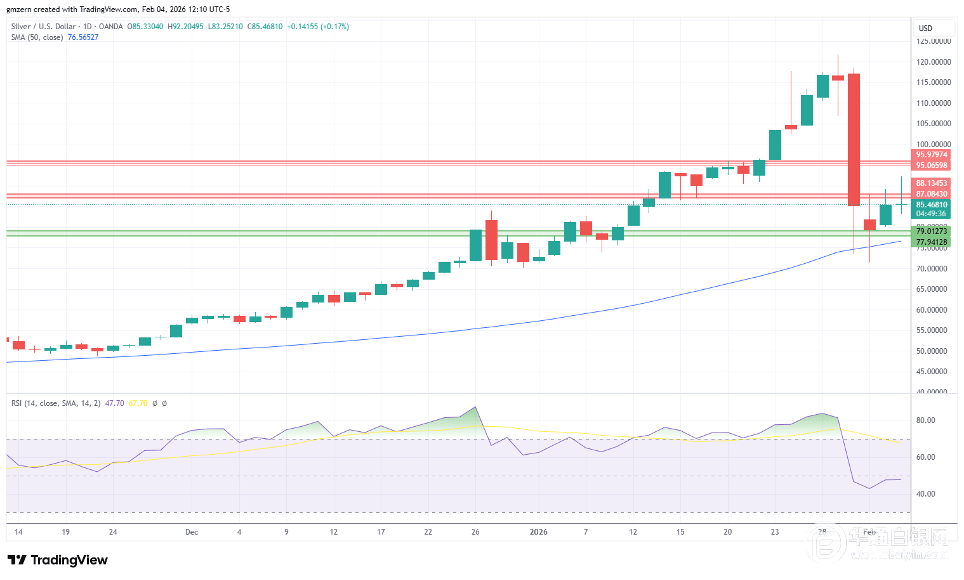The width and height of the screenshot is (964, 580).
Task: Click the TradingView logo at bottom left
Action: point(58,559)
